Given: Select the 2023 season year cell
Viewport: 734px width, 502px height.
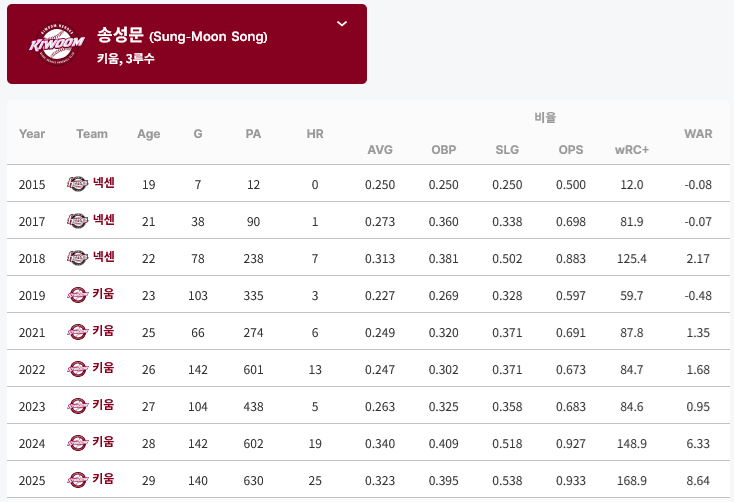Looking at the screenshot, I should coord(32,406).
